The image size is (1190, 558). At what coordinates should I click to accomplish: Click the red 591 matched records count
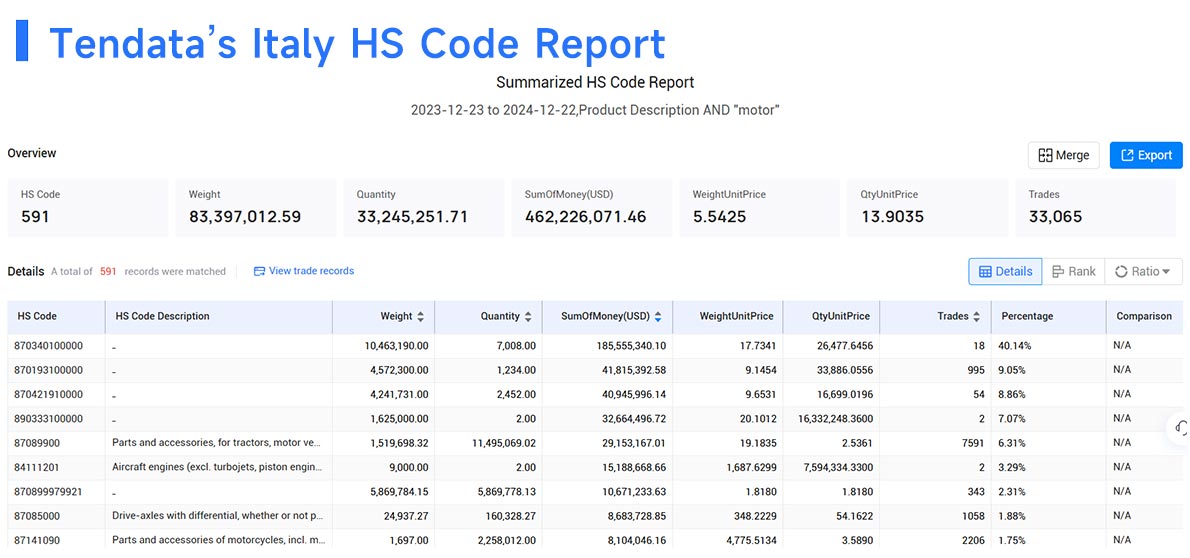point(108,271)
